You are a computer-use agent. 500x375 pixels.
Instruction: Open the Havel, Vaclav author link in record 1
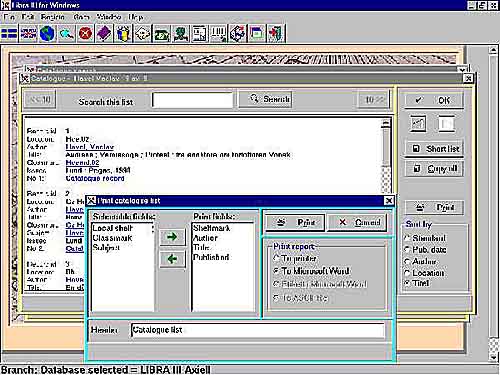pyautogui.click(x=90, y=147)
